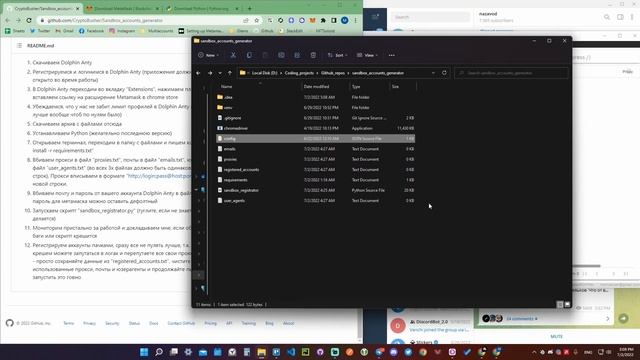Select the venv folder
Viewport: 640px width, 360px height.
315,107
